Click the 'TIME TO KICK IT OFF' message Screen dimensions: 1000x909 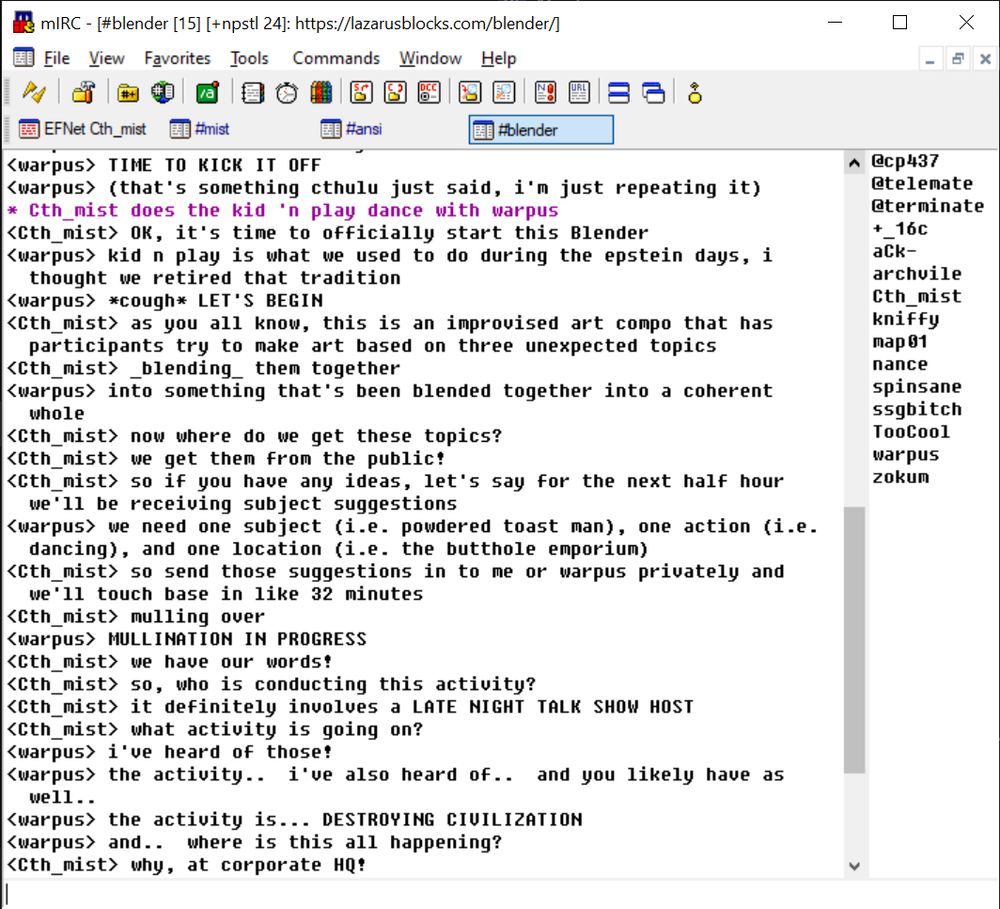point(163,165)
